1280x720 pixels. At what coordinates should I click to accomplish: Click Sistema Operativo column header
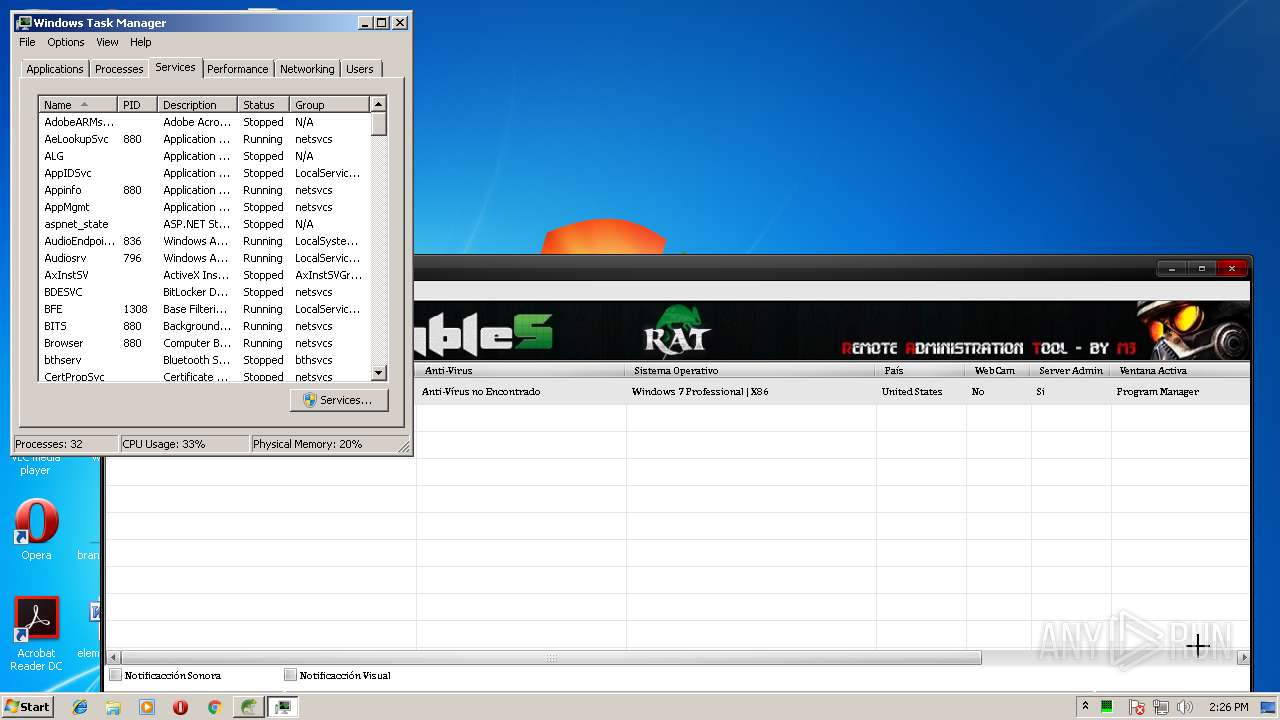point(751,370)
